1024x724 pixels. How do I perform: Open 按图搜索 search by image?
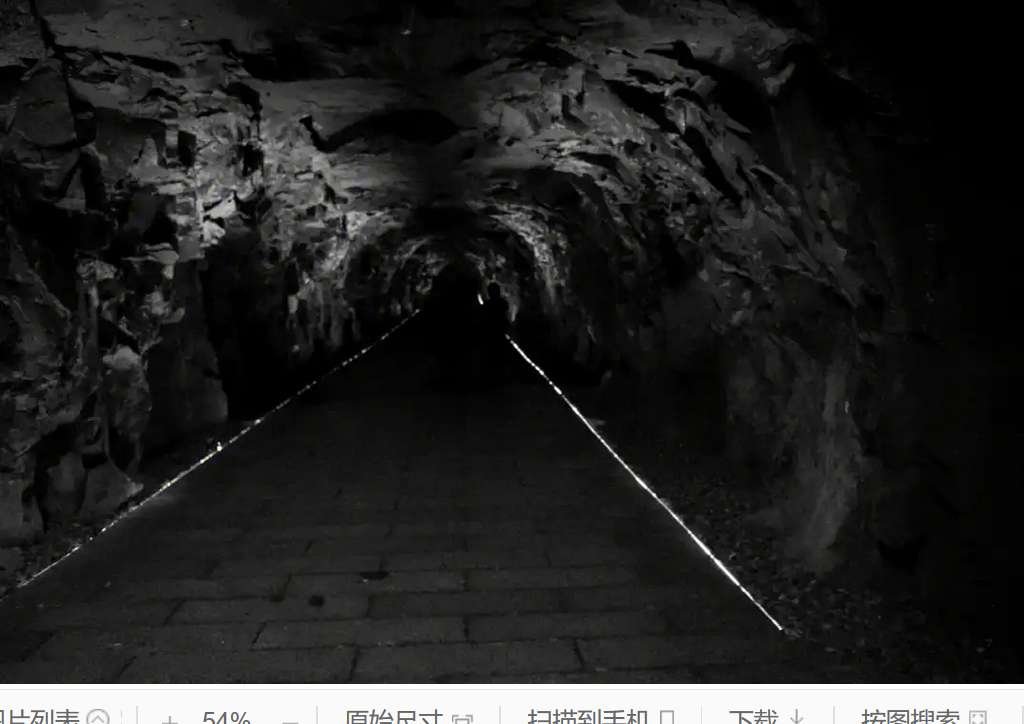pos(910,718)
